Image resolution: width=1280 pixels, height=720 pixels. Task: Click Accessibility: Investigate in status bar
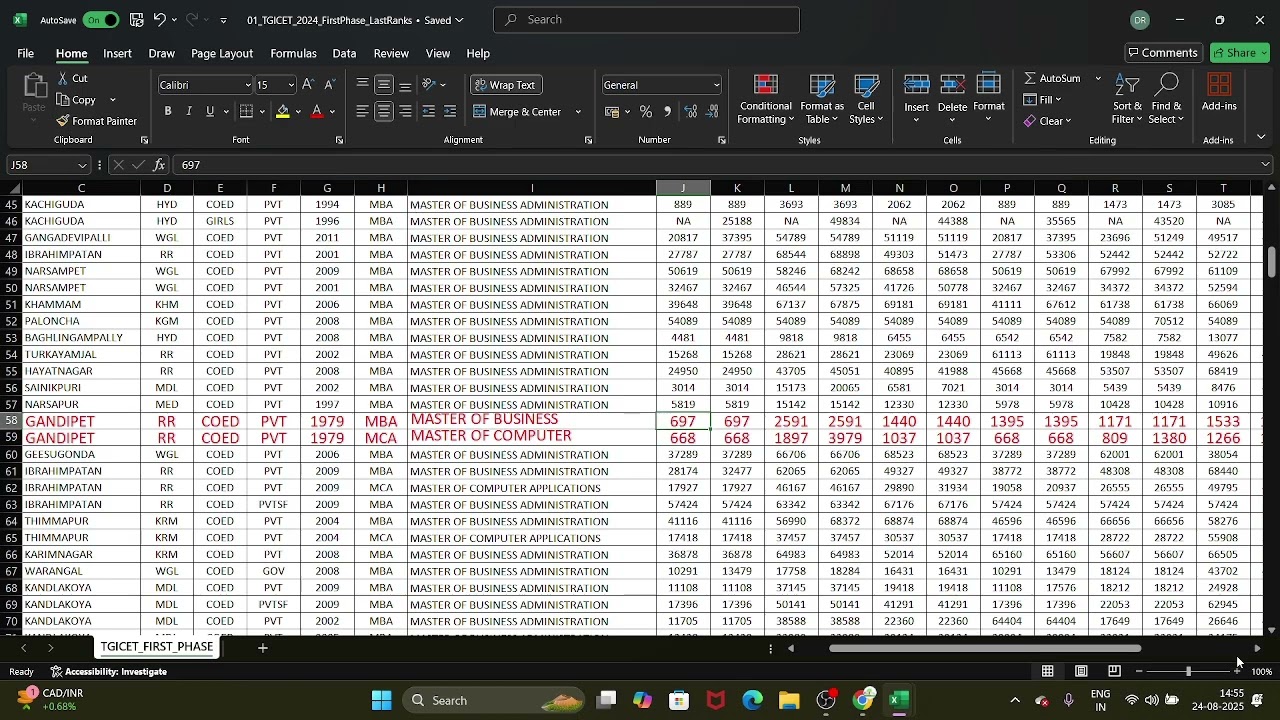pyautogui.click(x=108, y=672)
